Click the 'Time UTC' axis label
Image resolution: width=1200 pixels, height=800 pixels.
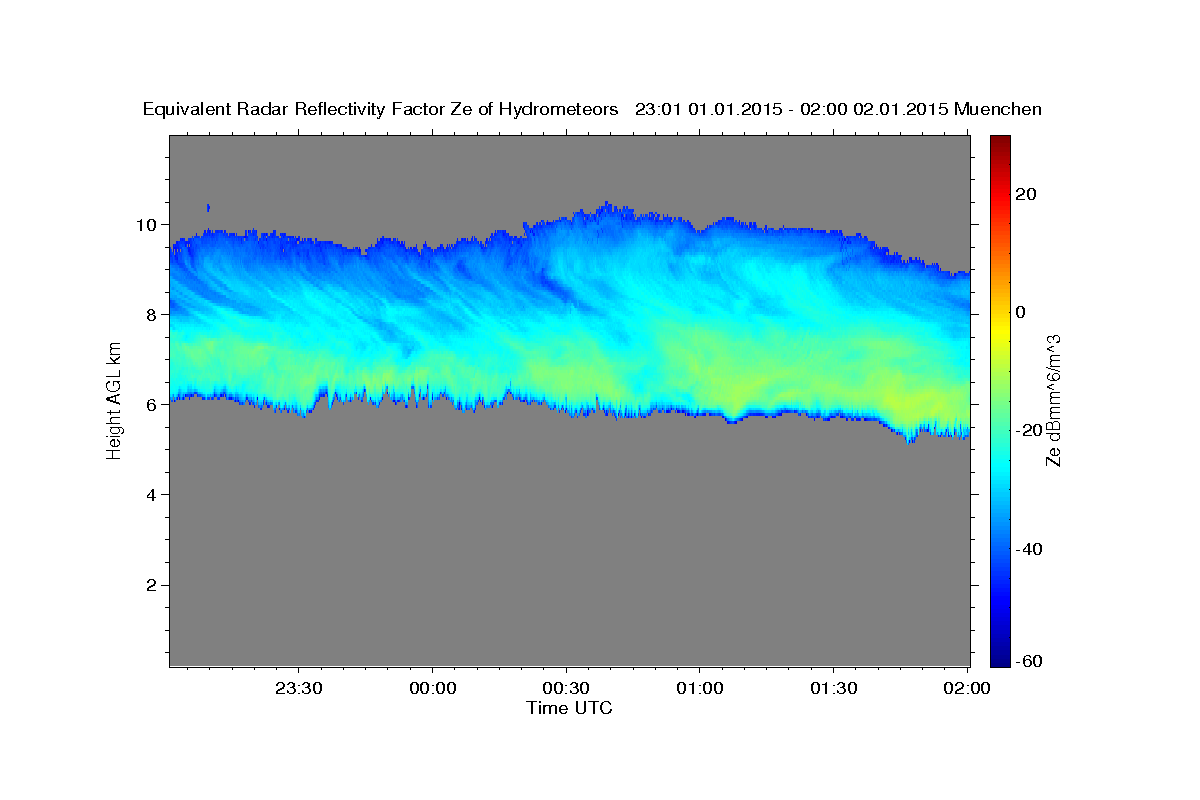click(x=569, y=708)
